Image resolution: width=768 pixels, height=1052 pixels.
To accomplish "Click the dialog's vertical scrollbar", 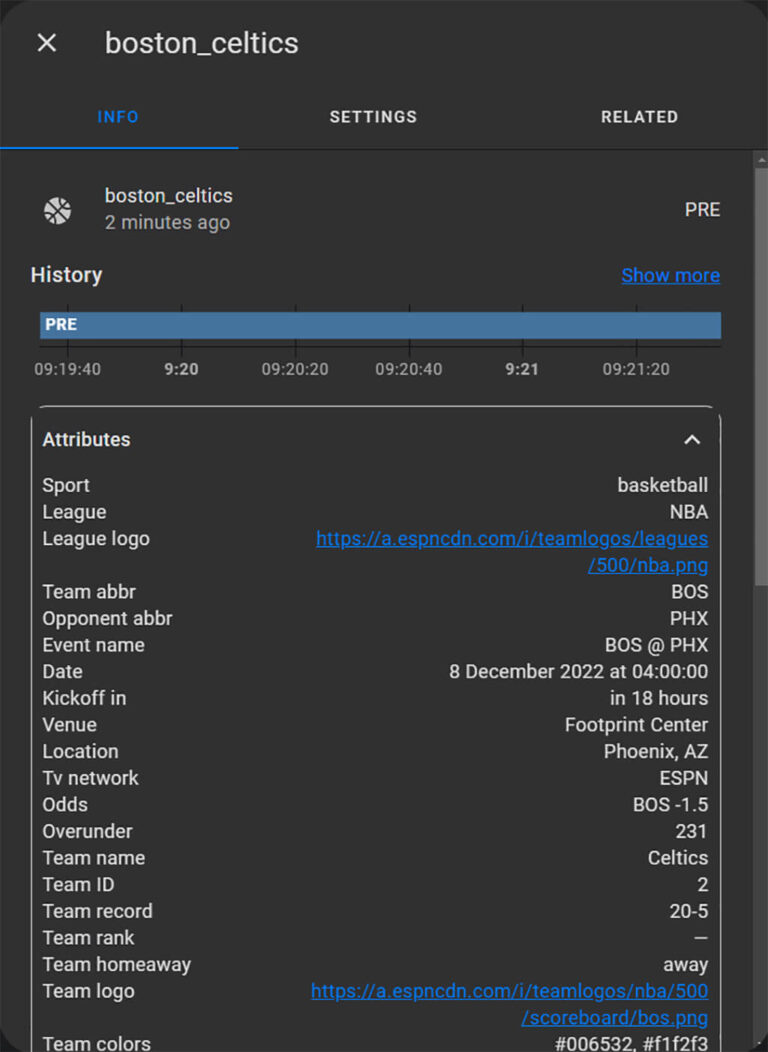I will click(x=761, y=376).
